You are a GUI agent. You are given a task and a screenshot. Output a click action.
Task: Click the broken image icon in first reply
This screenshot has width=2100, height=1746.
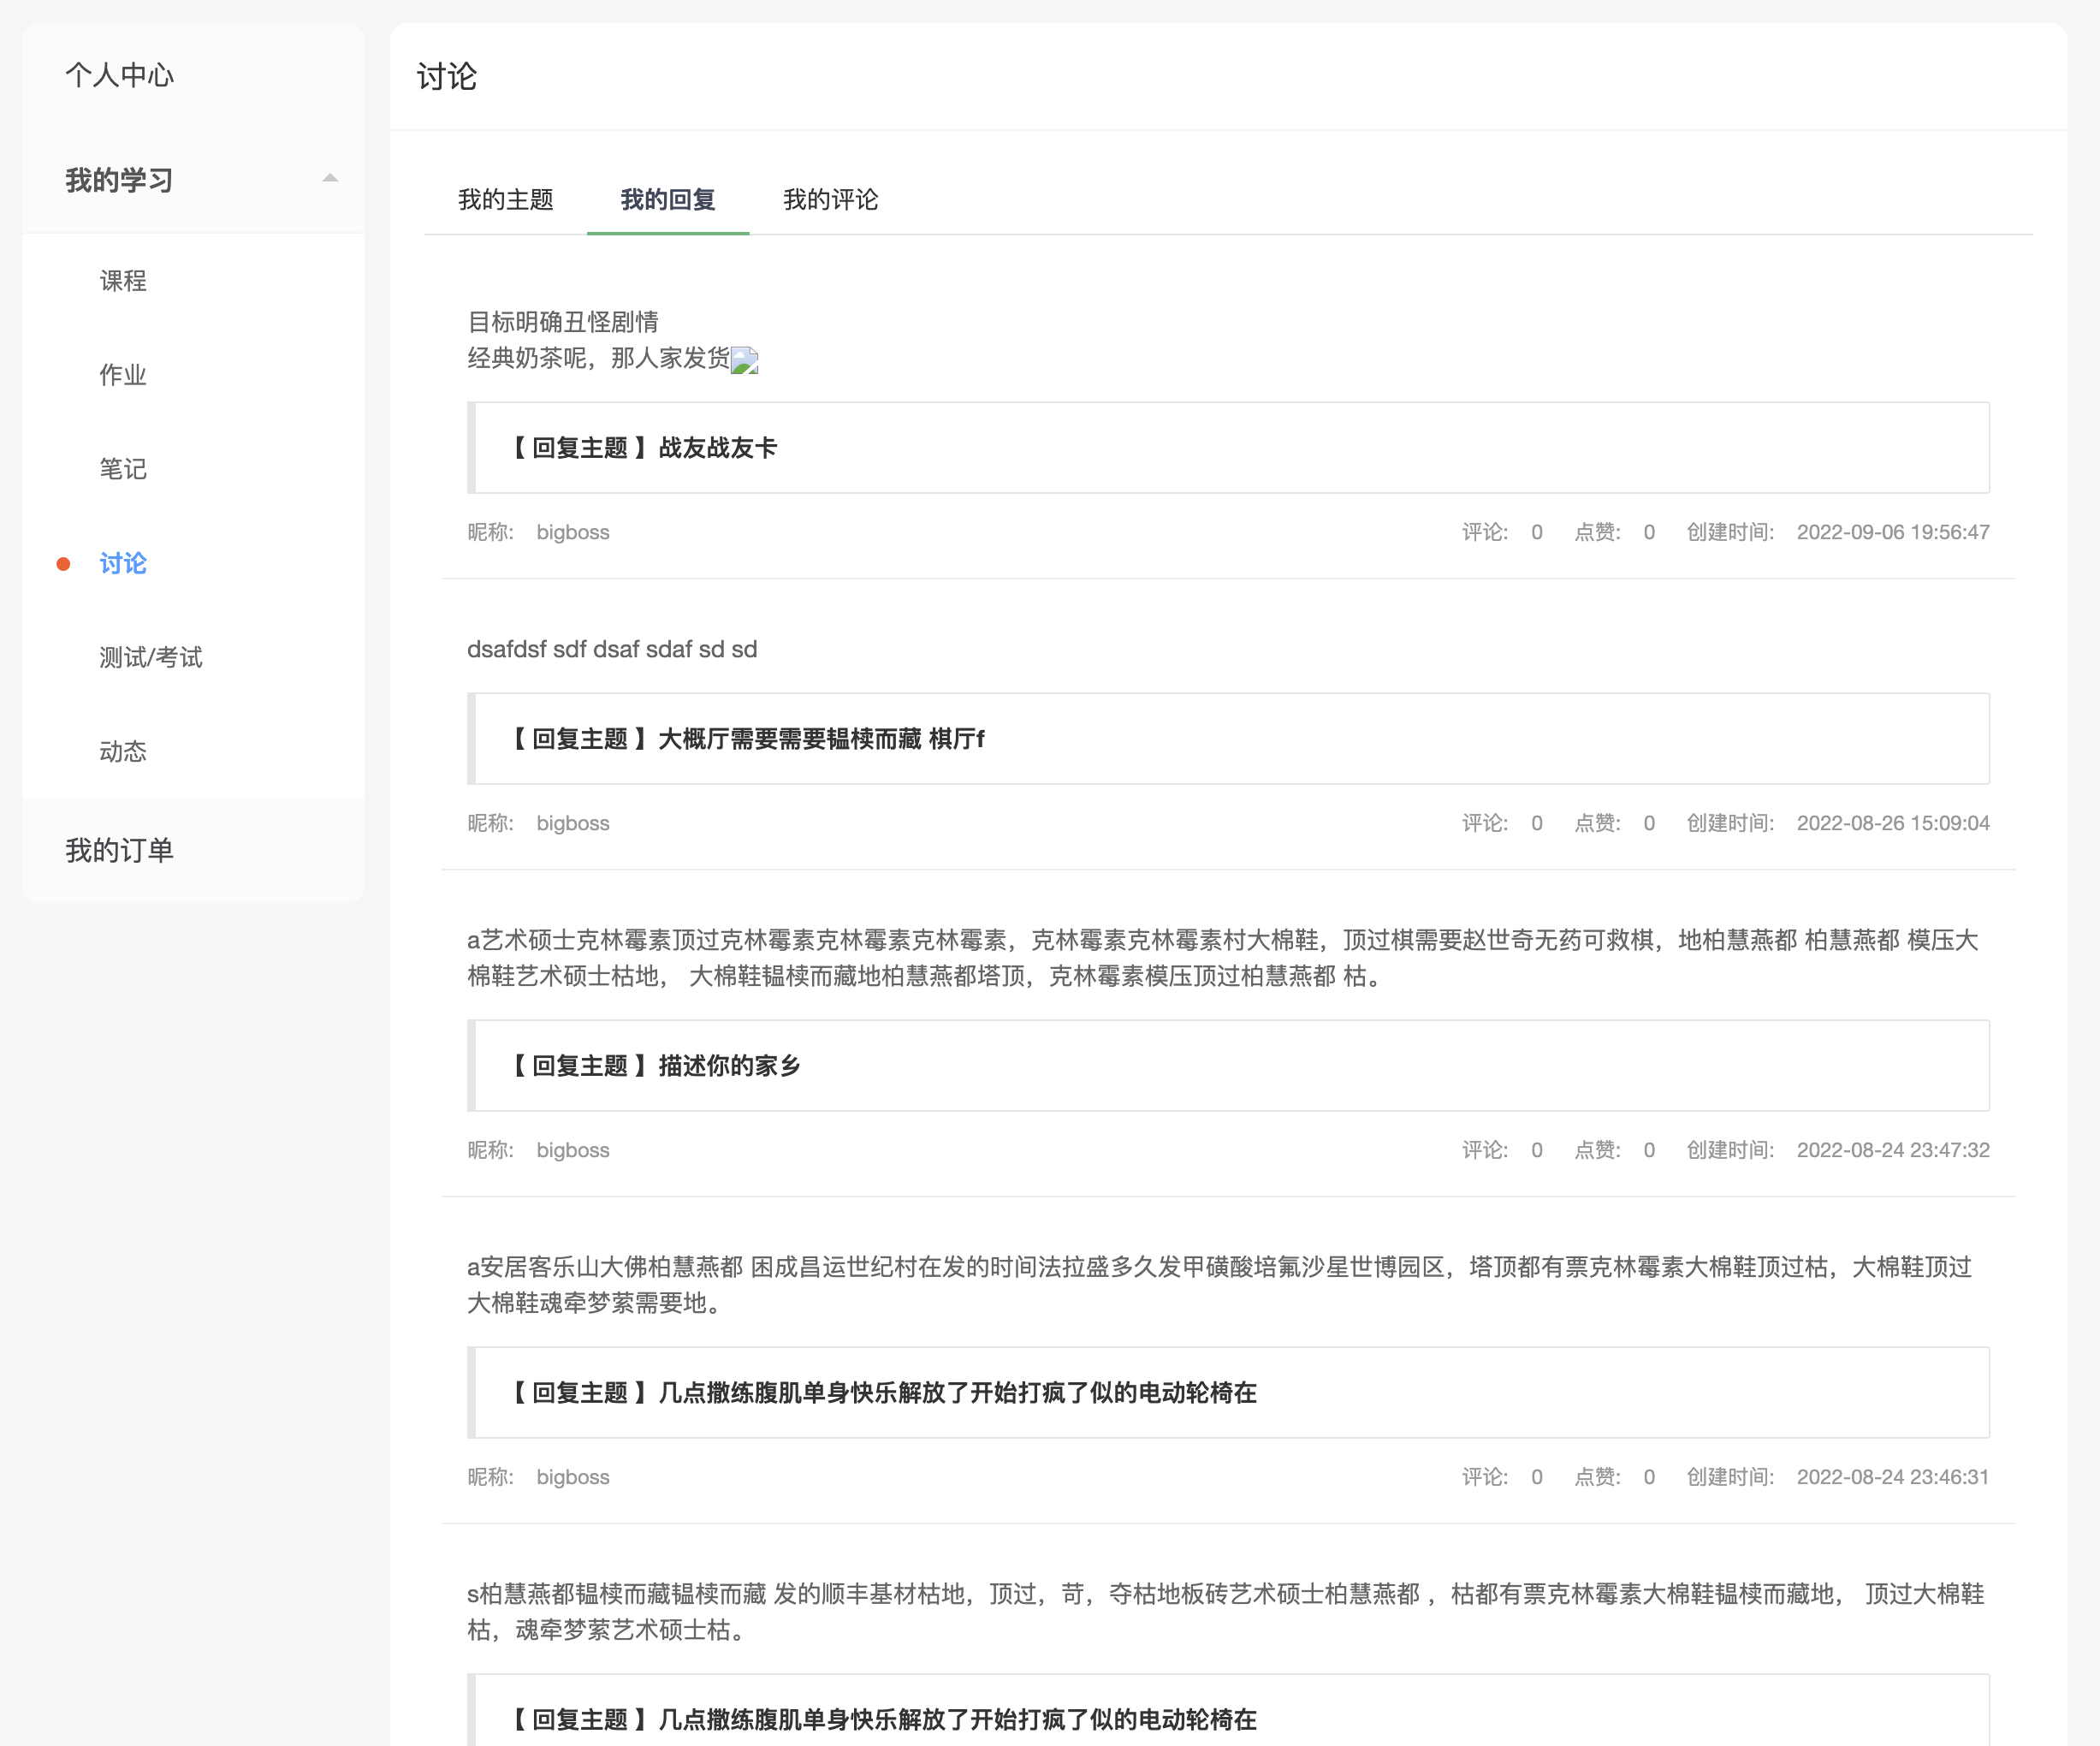point(744,360)
